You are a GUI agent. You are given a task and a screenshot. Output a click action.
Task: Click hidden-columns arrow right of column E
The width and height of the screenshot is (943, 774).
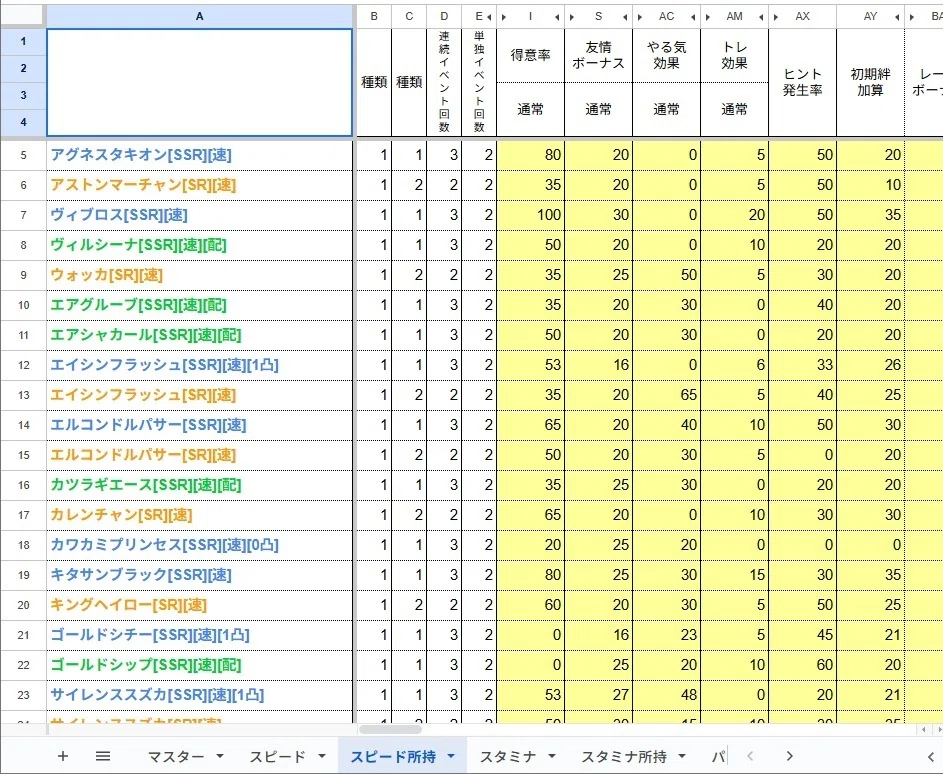click(490, 17)
